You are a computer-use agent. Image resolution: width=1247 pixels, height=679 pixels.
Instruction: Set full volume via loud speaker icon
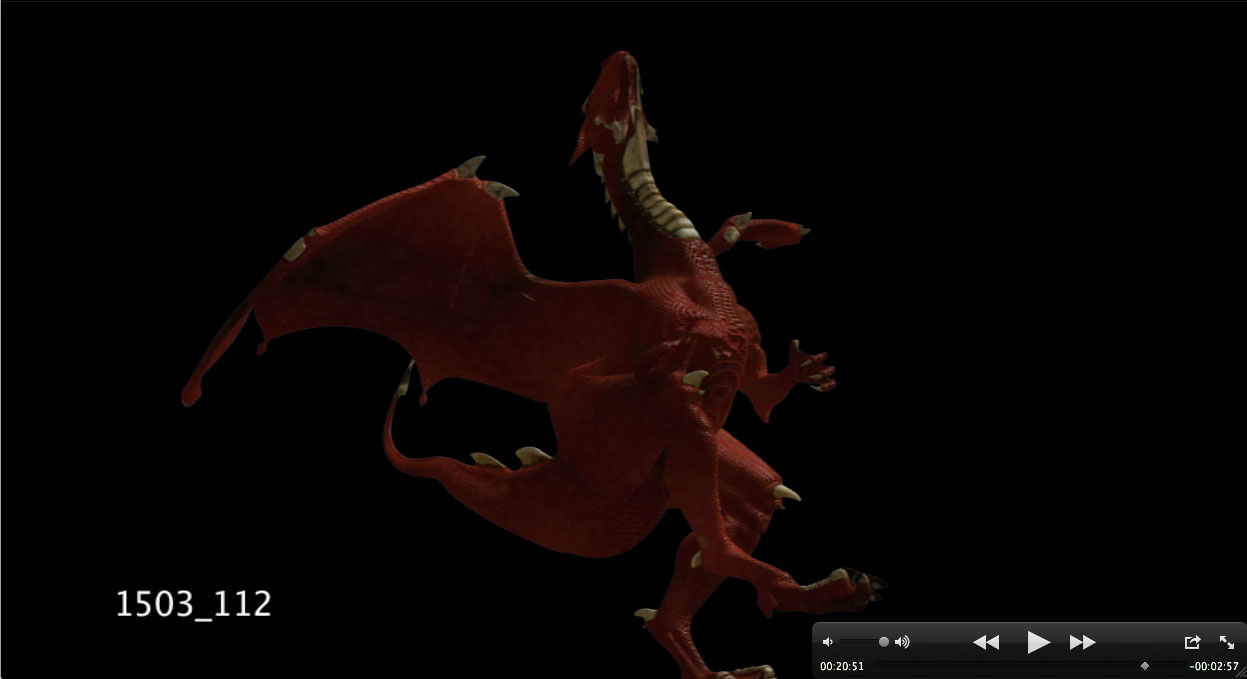[902, 642]
